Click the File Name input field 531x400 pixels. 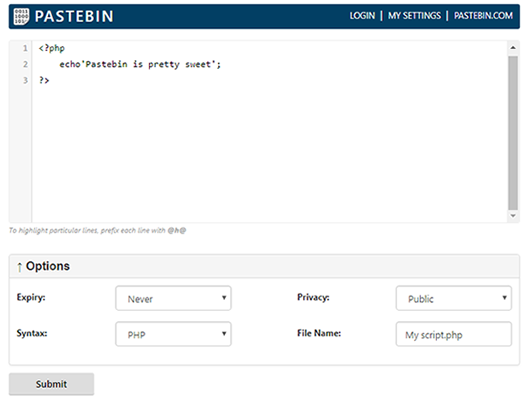453,334
